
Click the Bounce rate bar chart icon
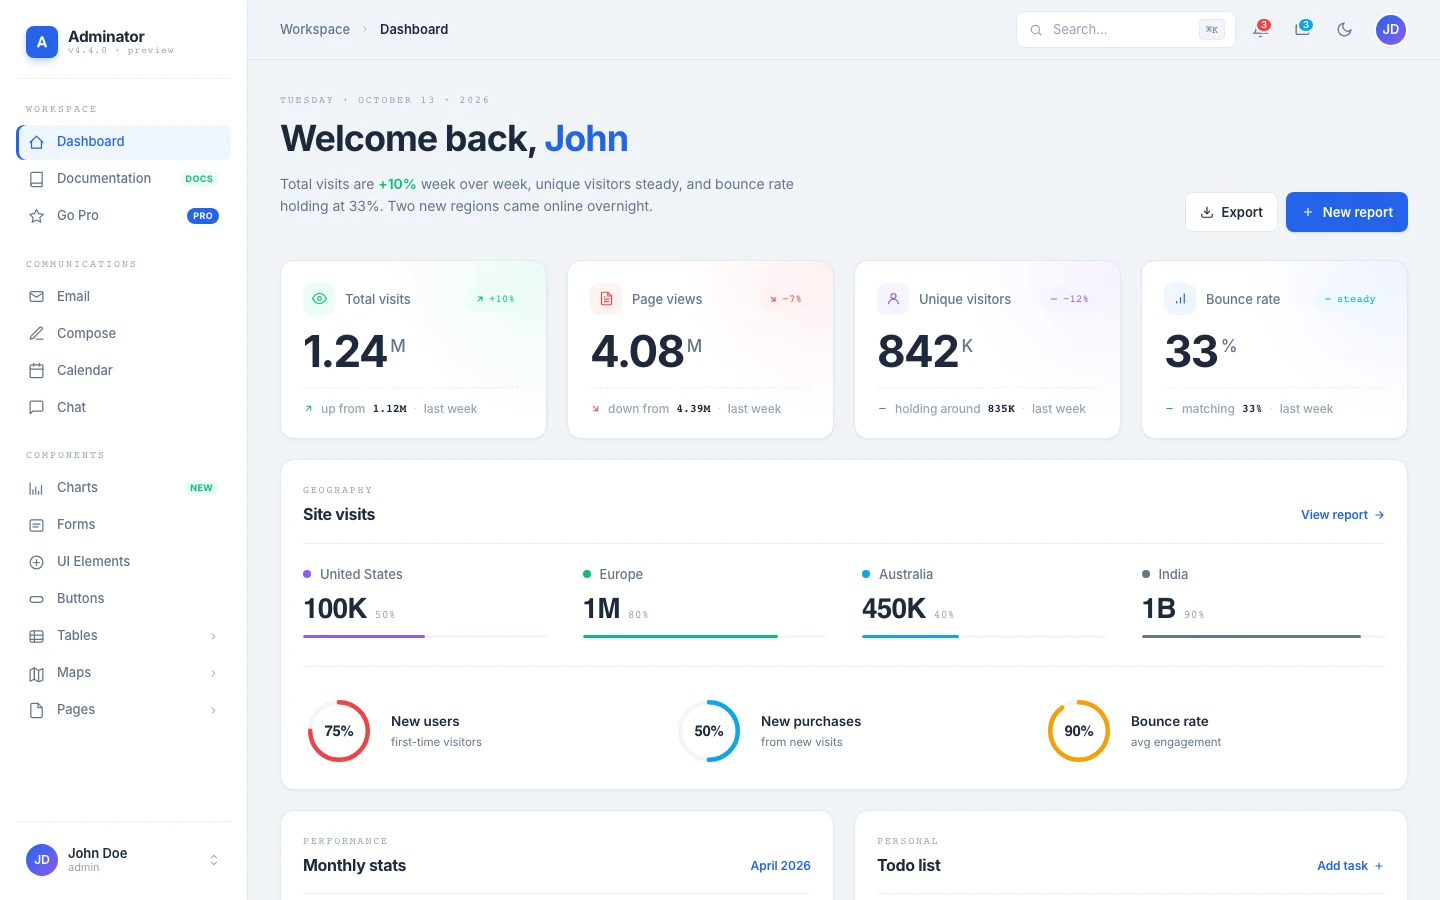(1180, 299)
